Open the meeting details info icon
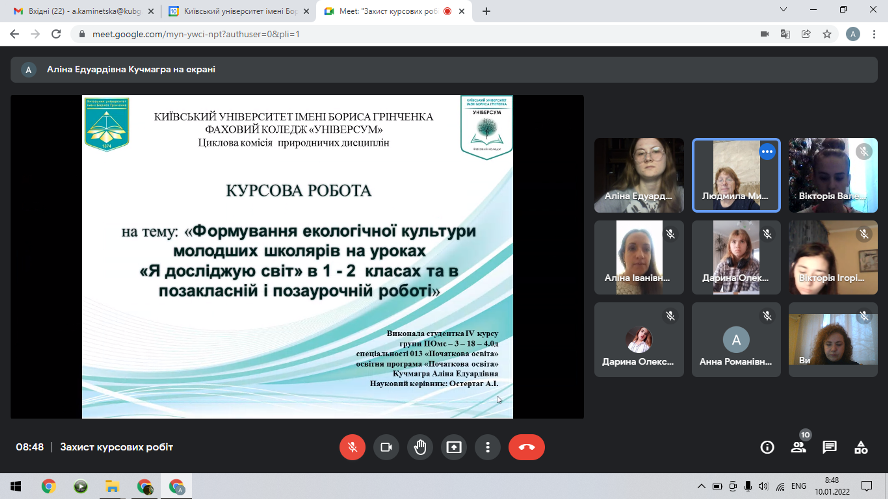 (767, 447)
